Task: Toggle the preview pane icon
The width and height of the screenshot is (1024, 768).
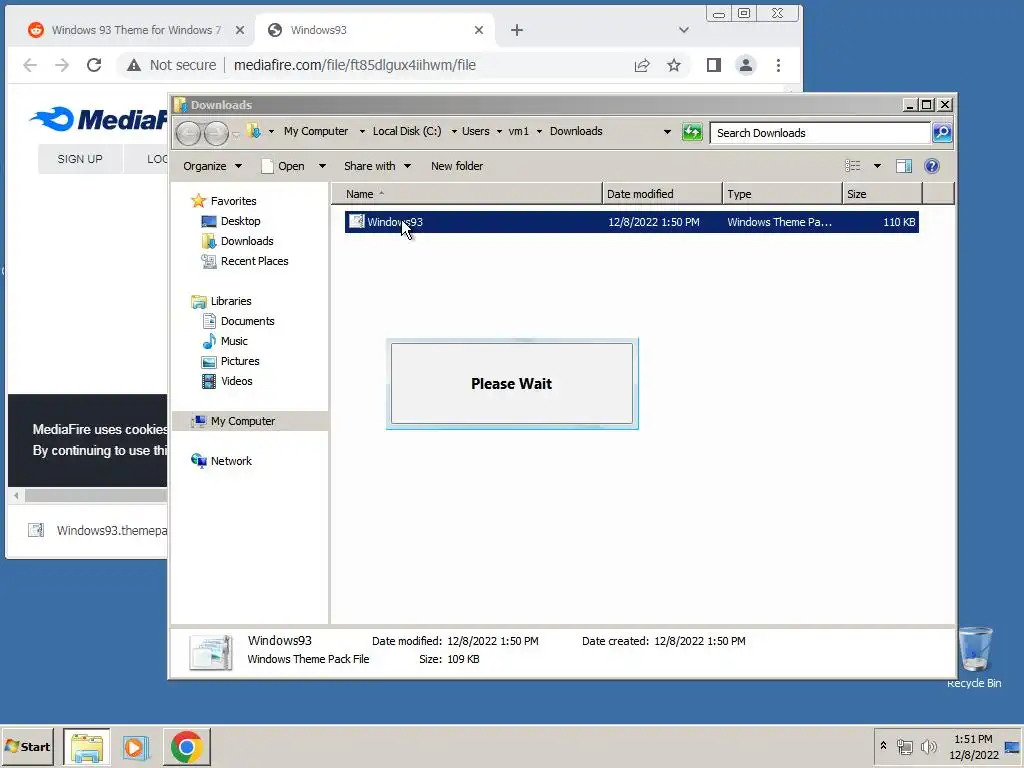Action: click(904, 166)
